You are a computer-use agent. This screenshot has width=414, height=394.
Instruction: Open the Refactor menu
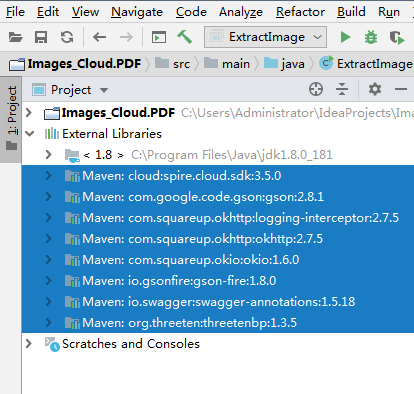[300, 12]
